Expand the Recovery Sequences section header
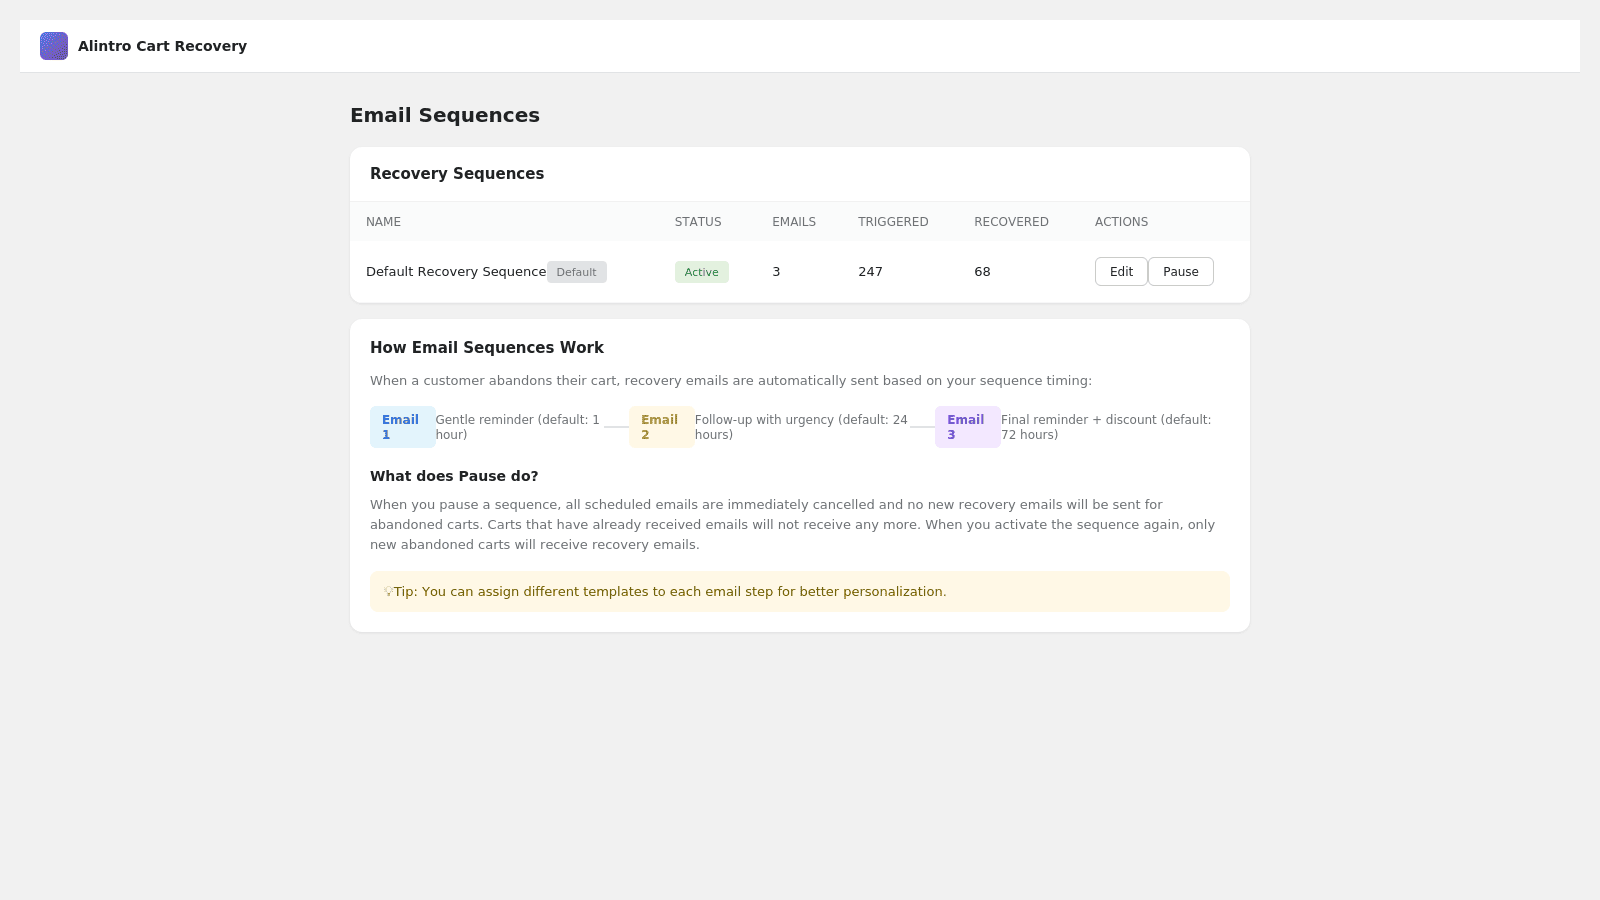Image resolution: width=1600 pixels, height=900 pixels. [457, 173]
